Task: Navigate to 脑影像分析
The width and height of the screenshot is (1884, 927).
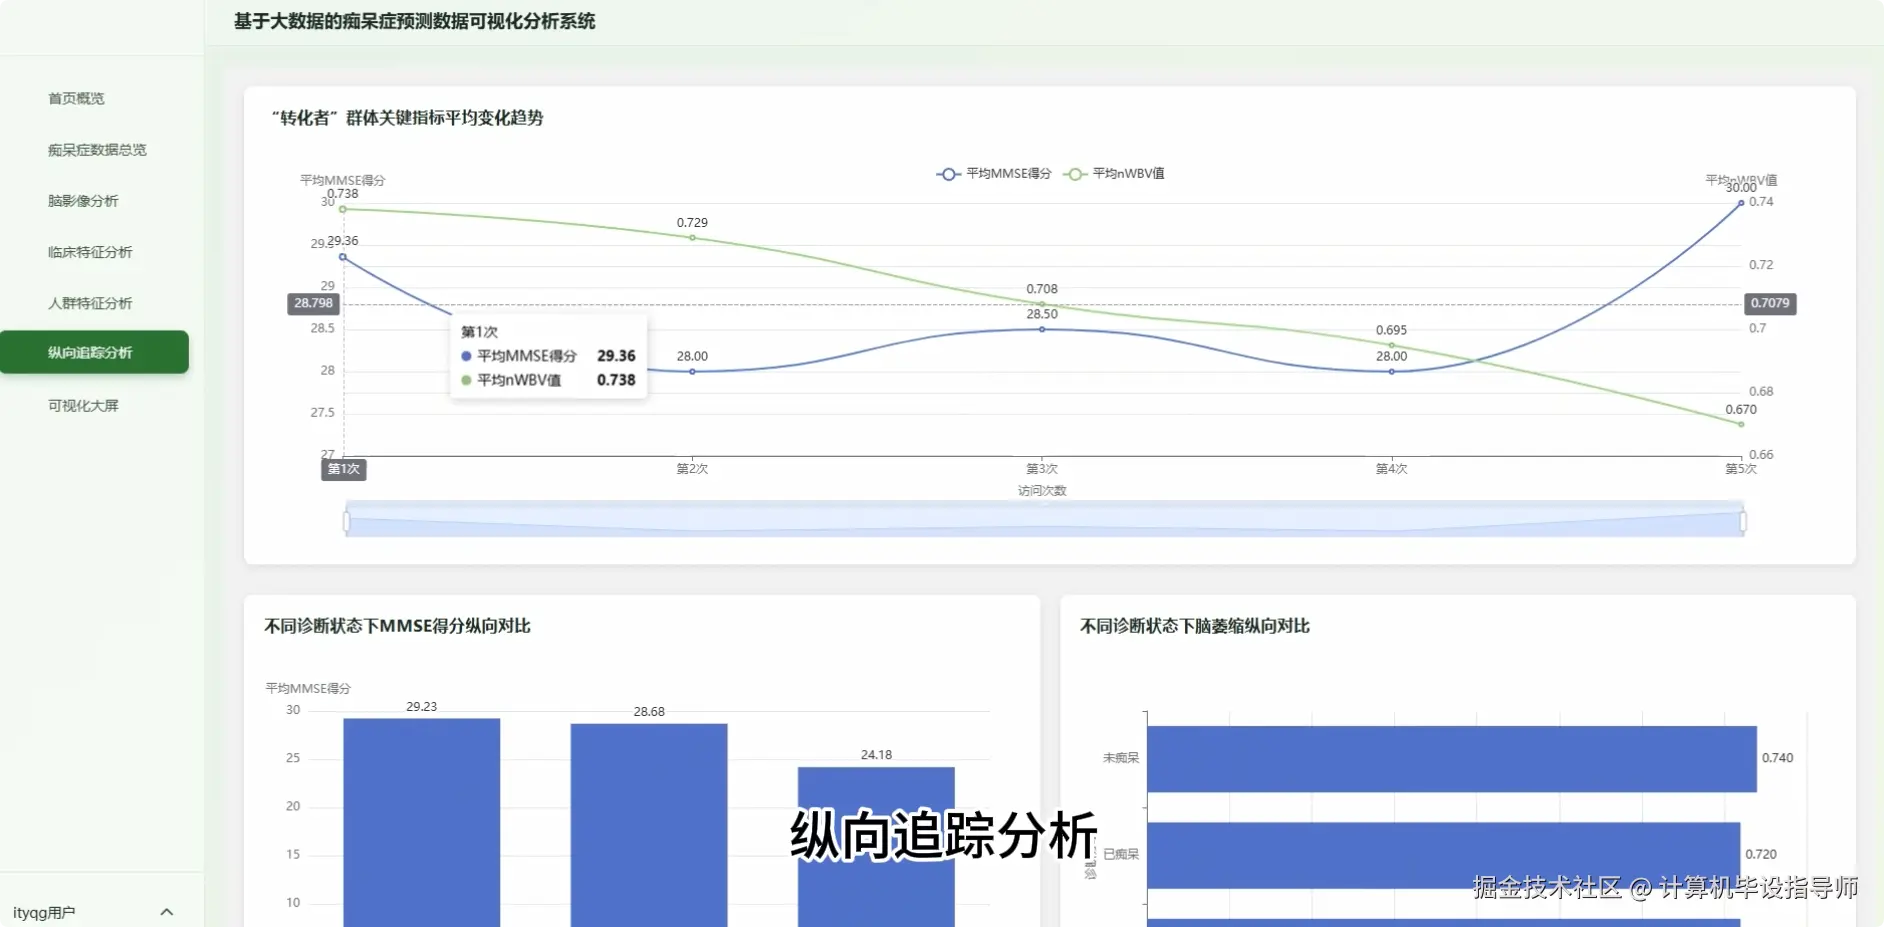Action: tap(80, 201)
